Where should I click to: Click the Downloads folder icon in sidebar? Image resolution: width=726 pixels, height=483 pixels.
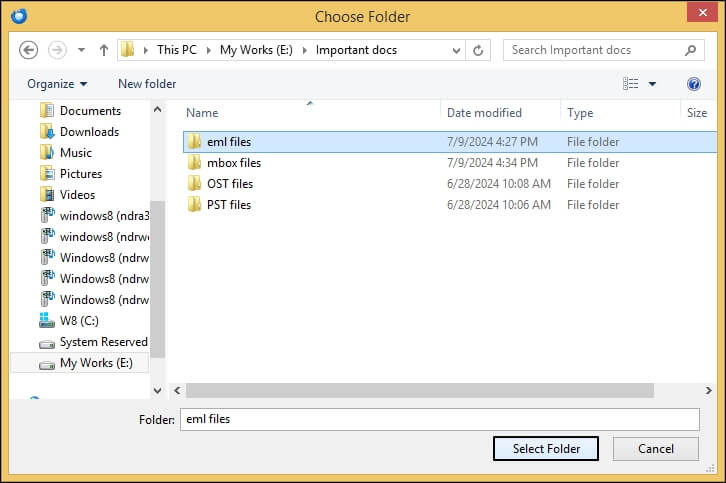(47, 132)
